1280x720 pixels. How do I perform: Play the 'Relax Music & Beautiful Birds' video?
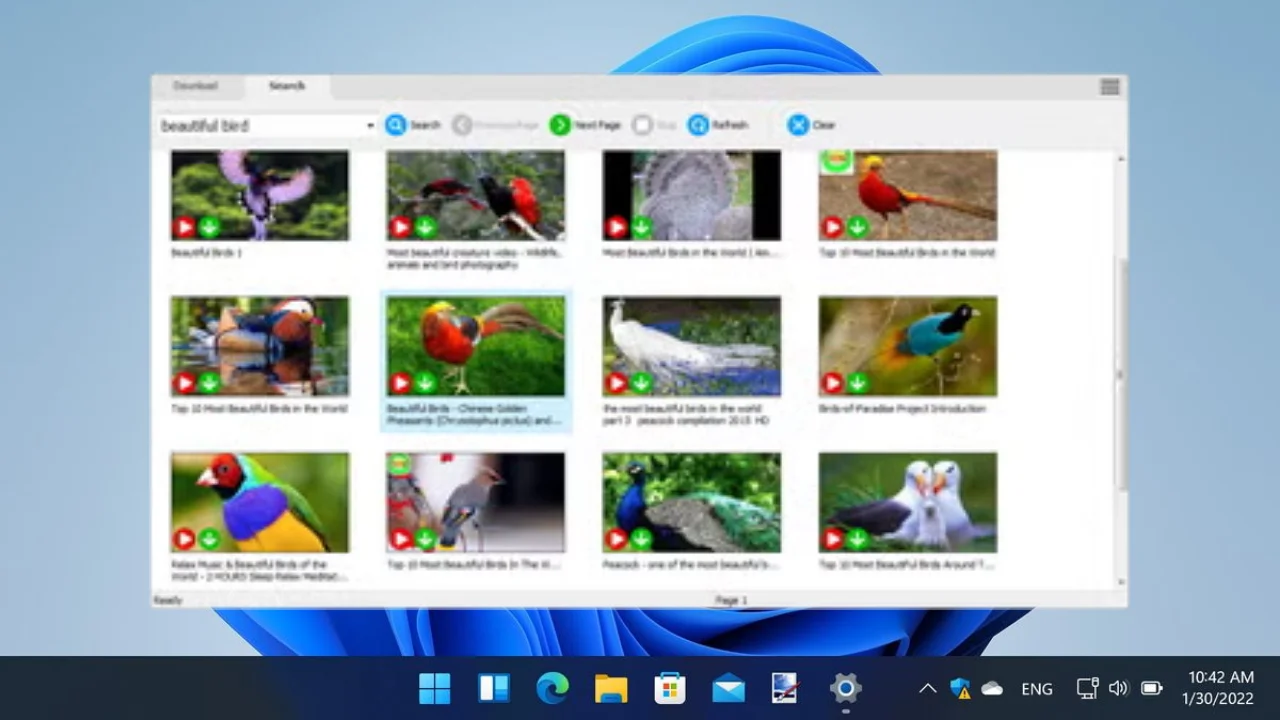coord(184,539)
